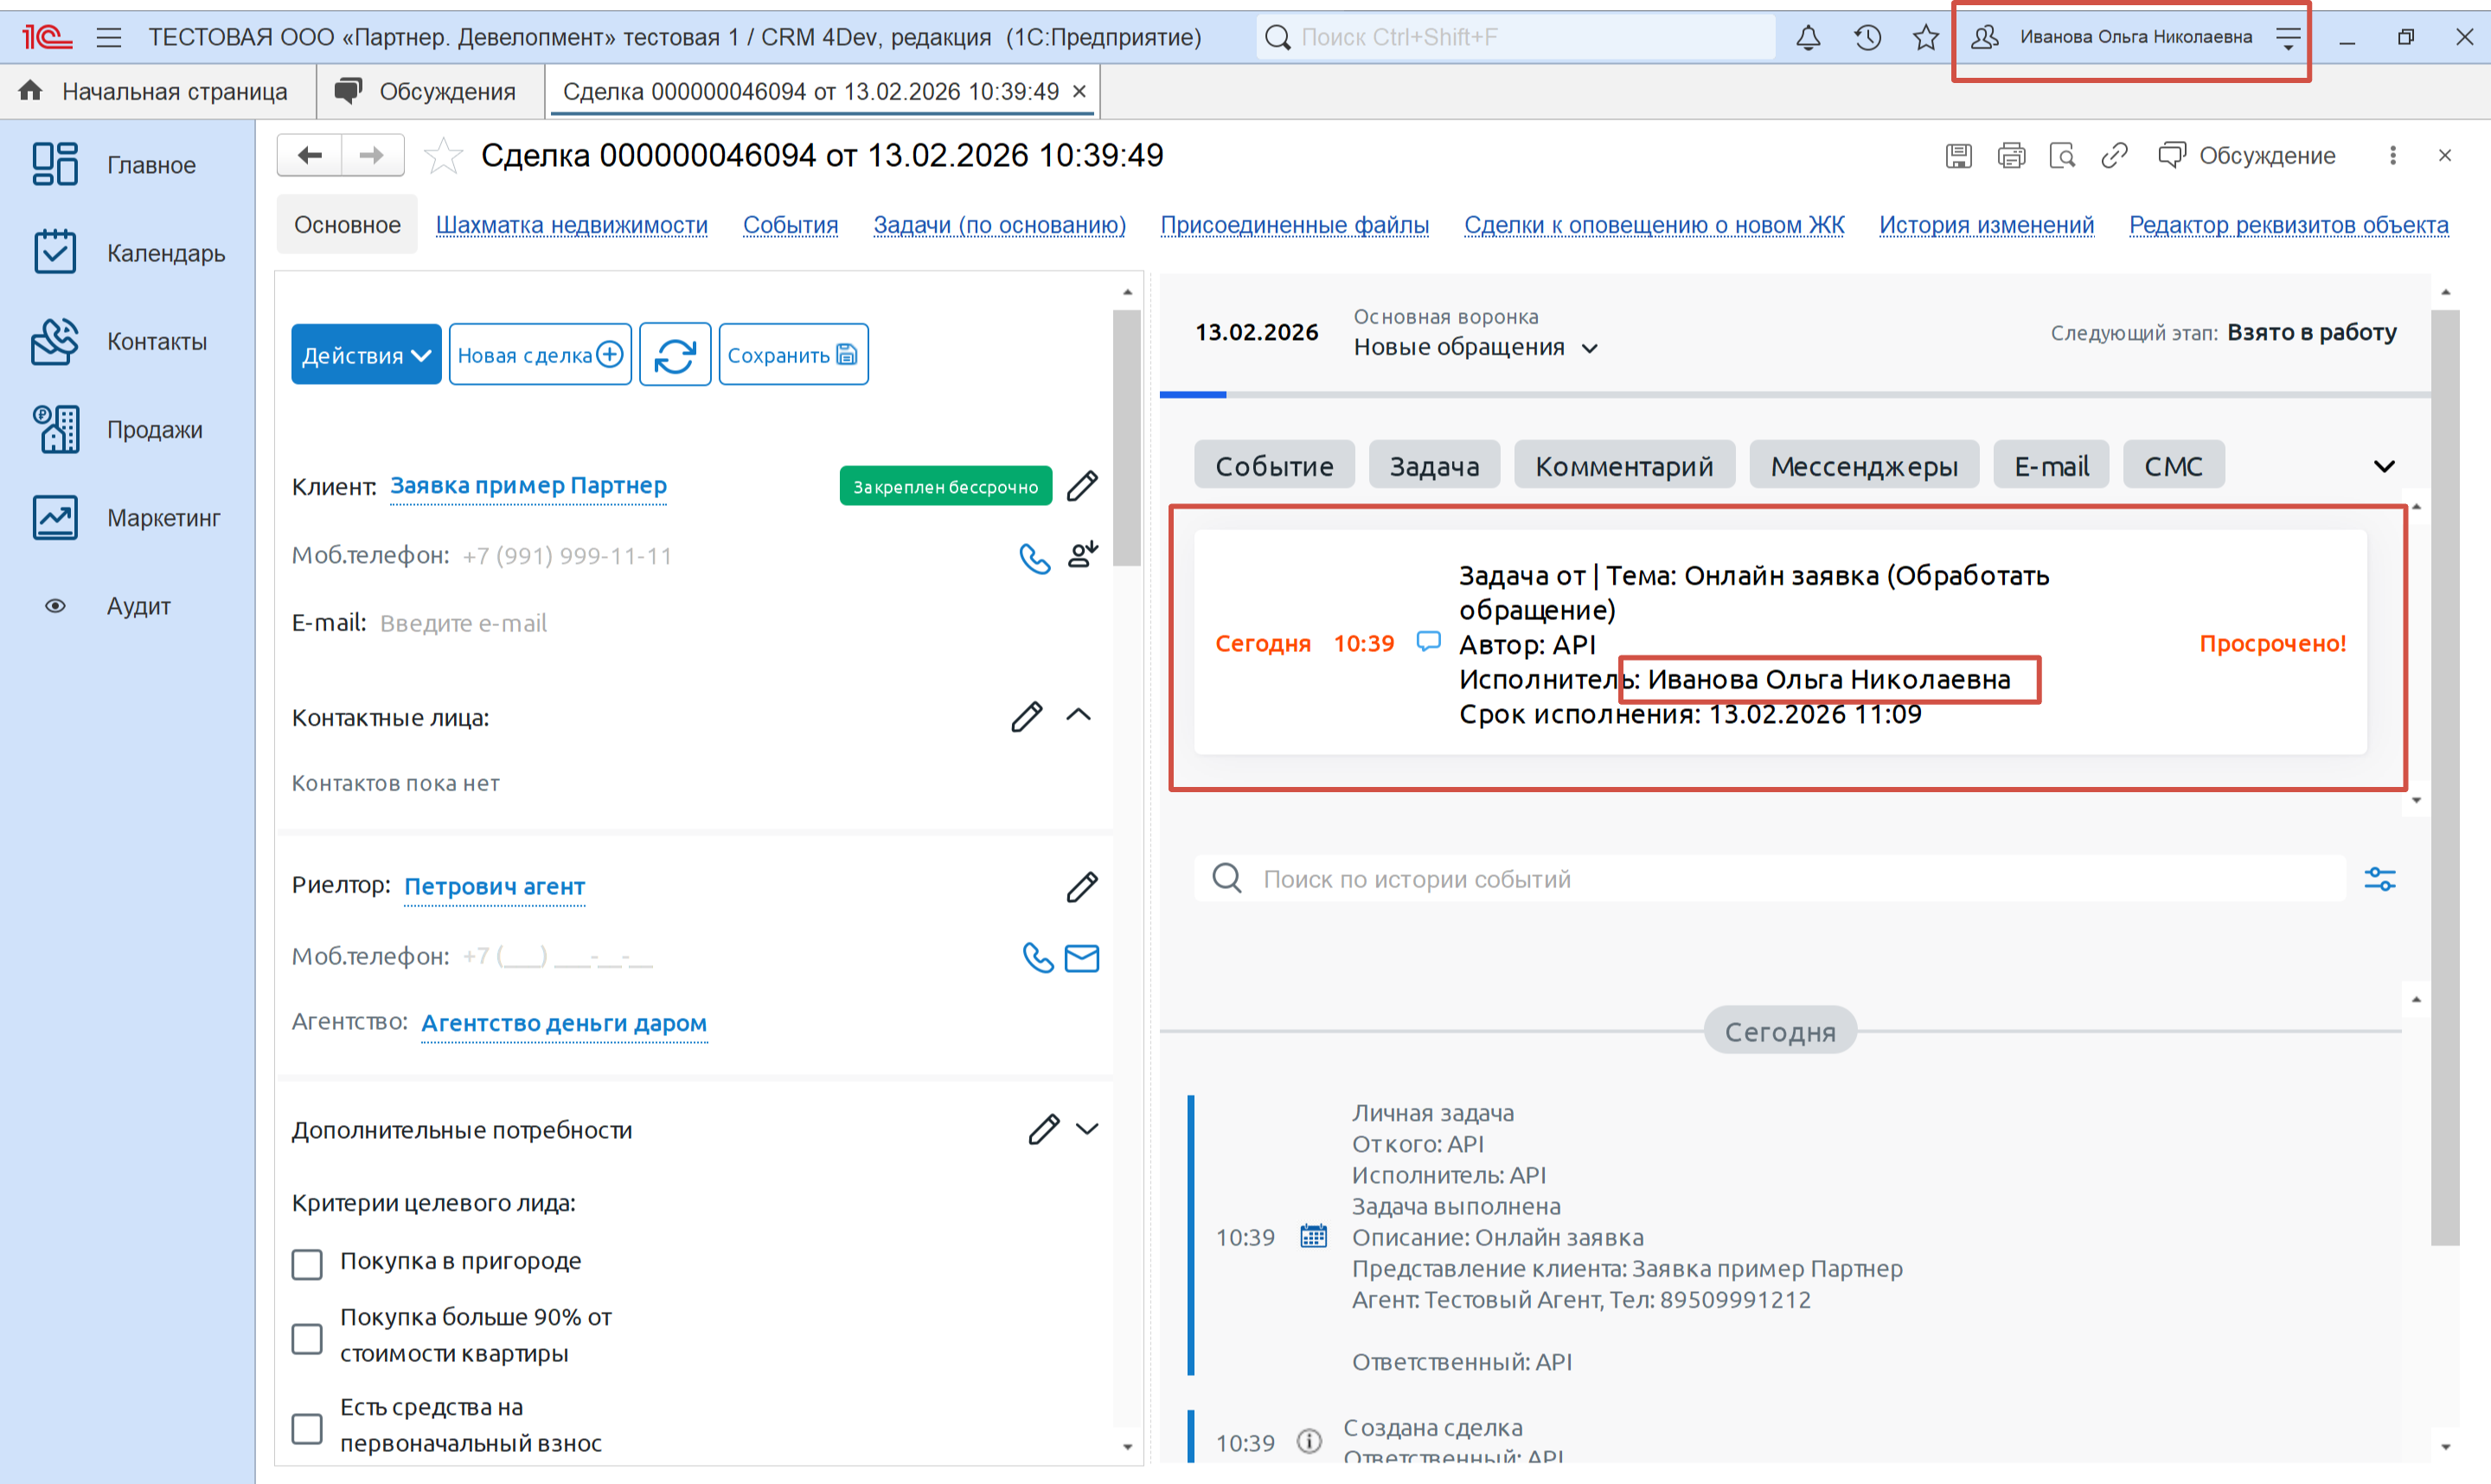Click the refresh arrows button
Image resolution: width=2491 pixels, height=1484 pixels.
674,355
